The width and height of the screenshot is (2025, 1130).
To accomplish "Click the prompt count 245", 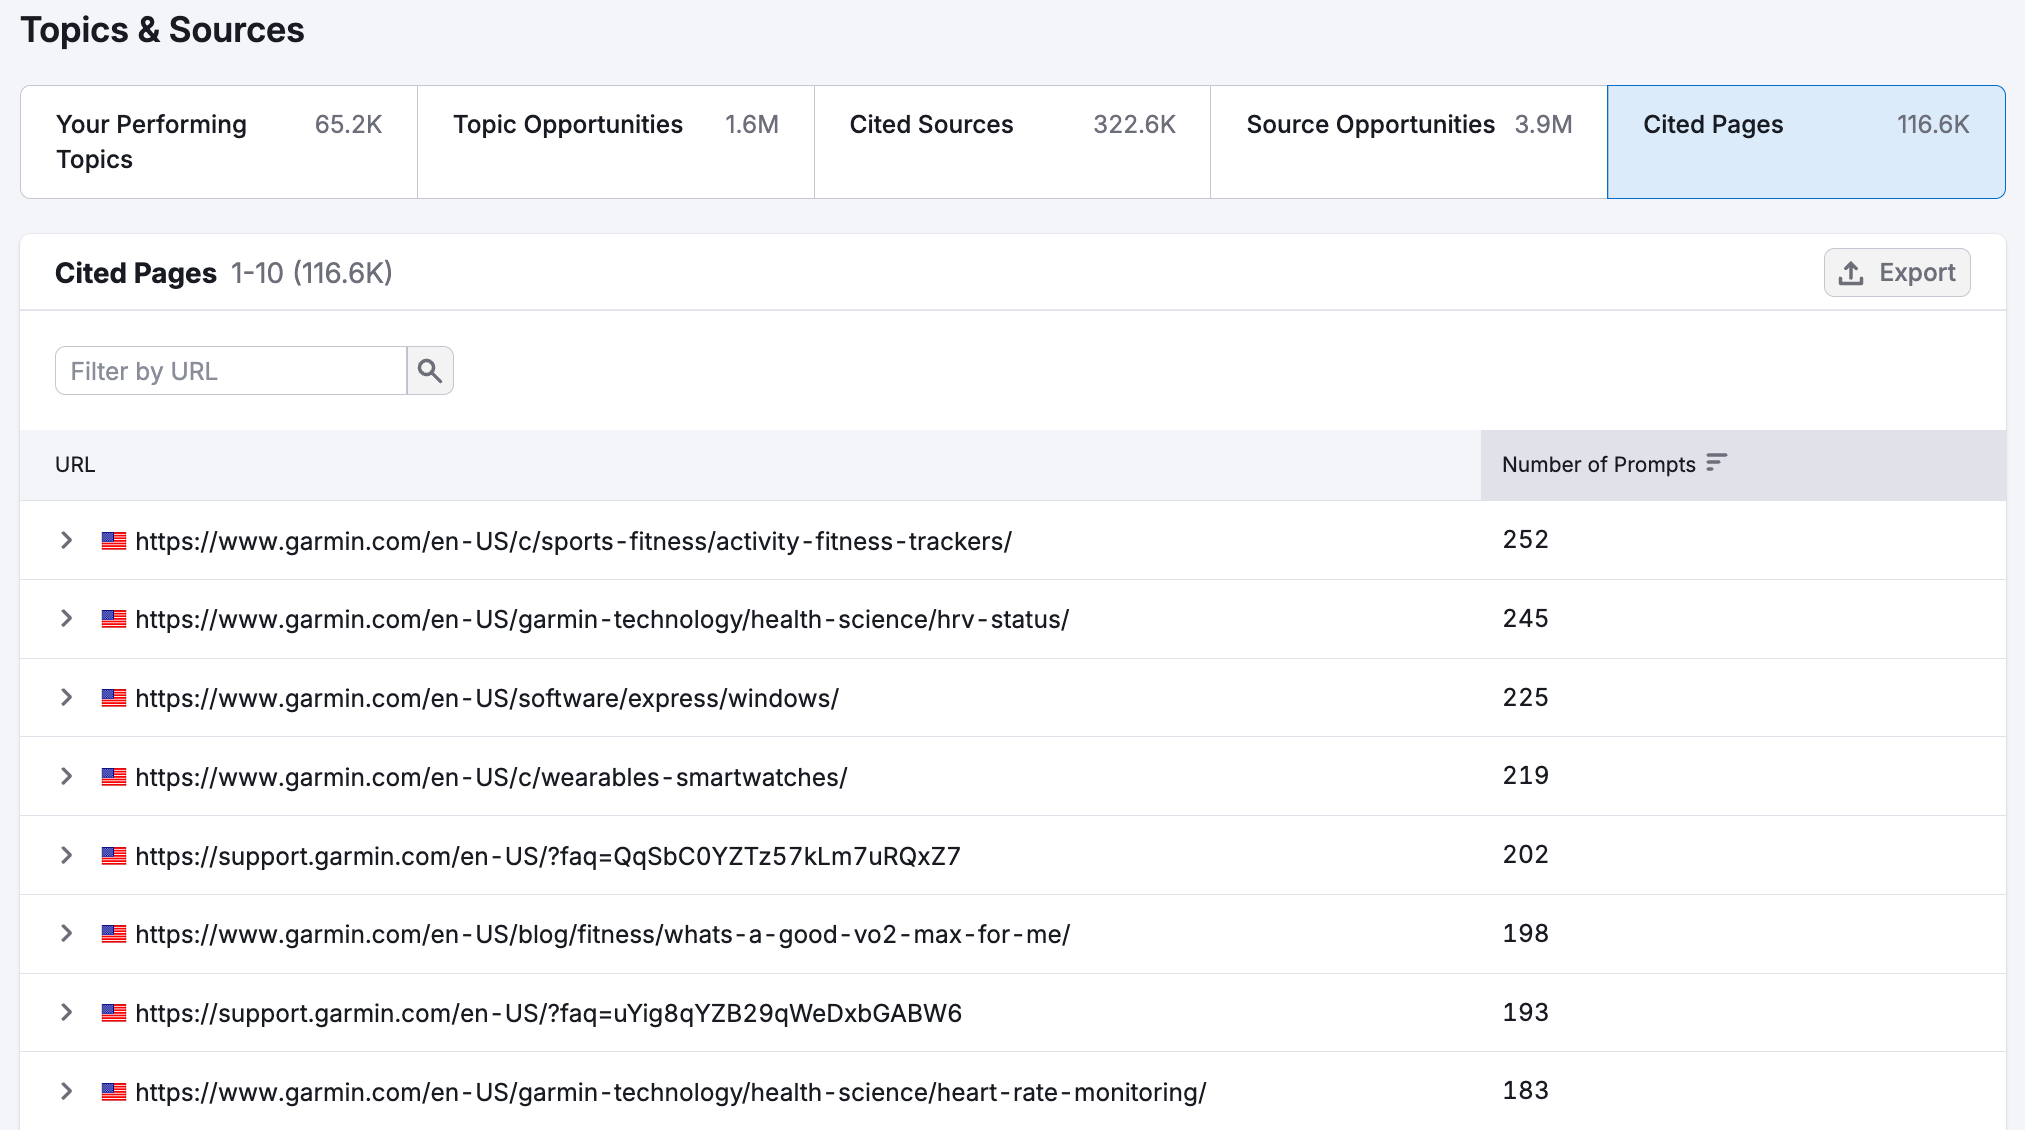I will coord(1525,618).
